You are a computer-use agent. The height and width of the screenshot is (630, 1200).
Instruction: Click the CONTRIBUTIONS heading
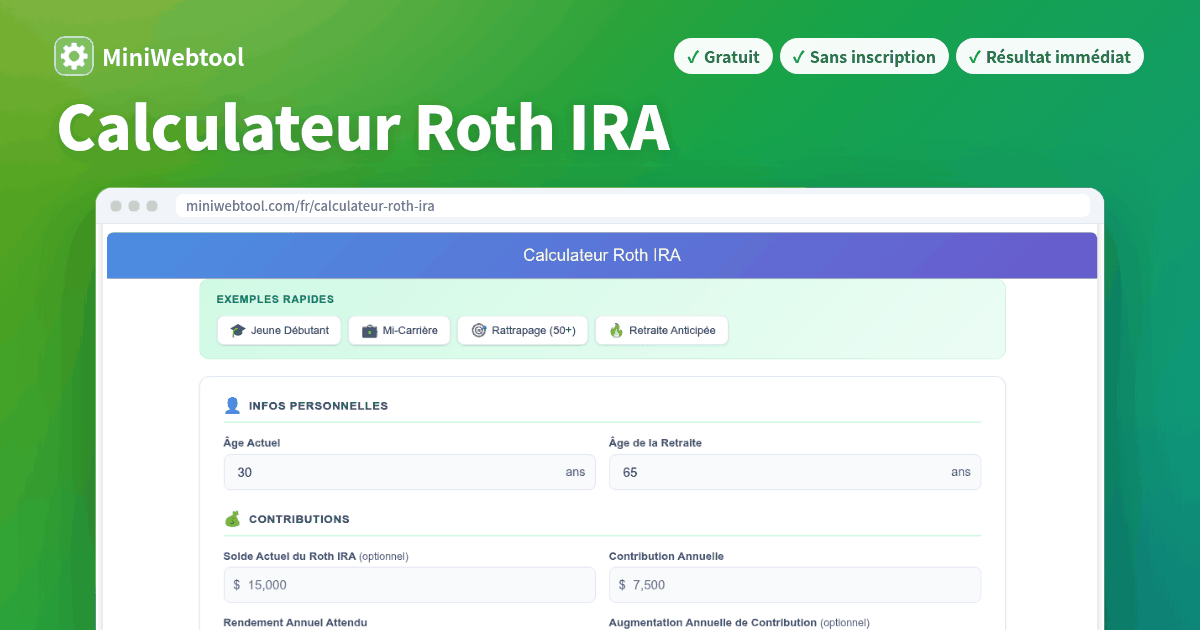pyautogui.click(x=299, y=519)
